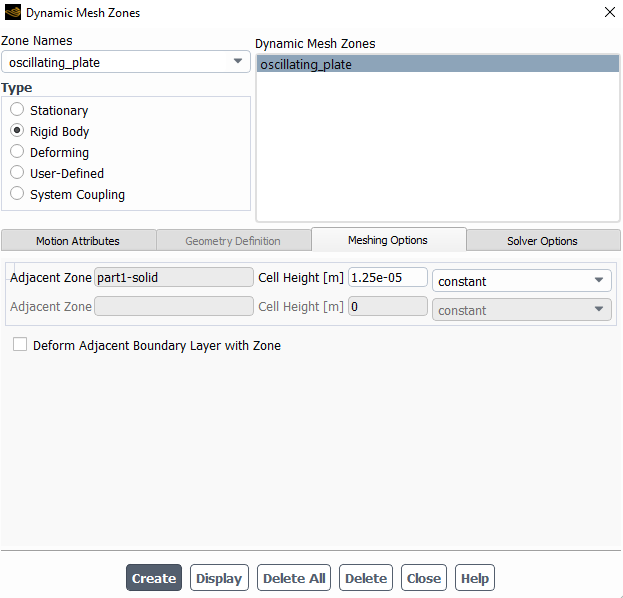The height and width of the screenshot is (598, 623).
Task: Click the Create button
Action: (x=154, y=578)
